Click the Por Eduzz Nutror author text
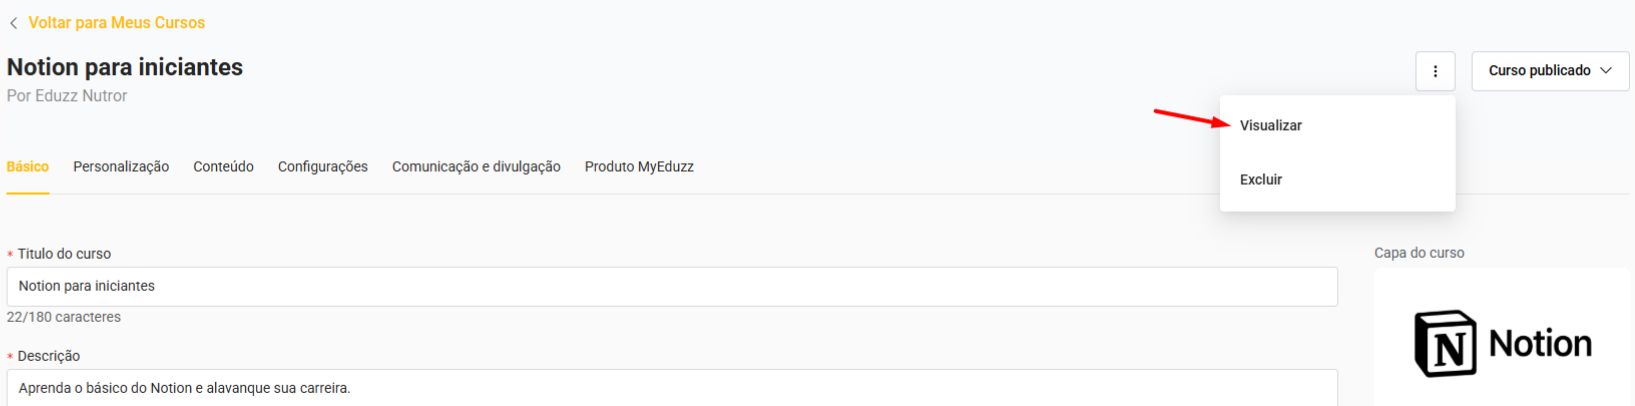This screenshot has width=1635, height=406. [x=67, y=96]
